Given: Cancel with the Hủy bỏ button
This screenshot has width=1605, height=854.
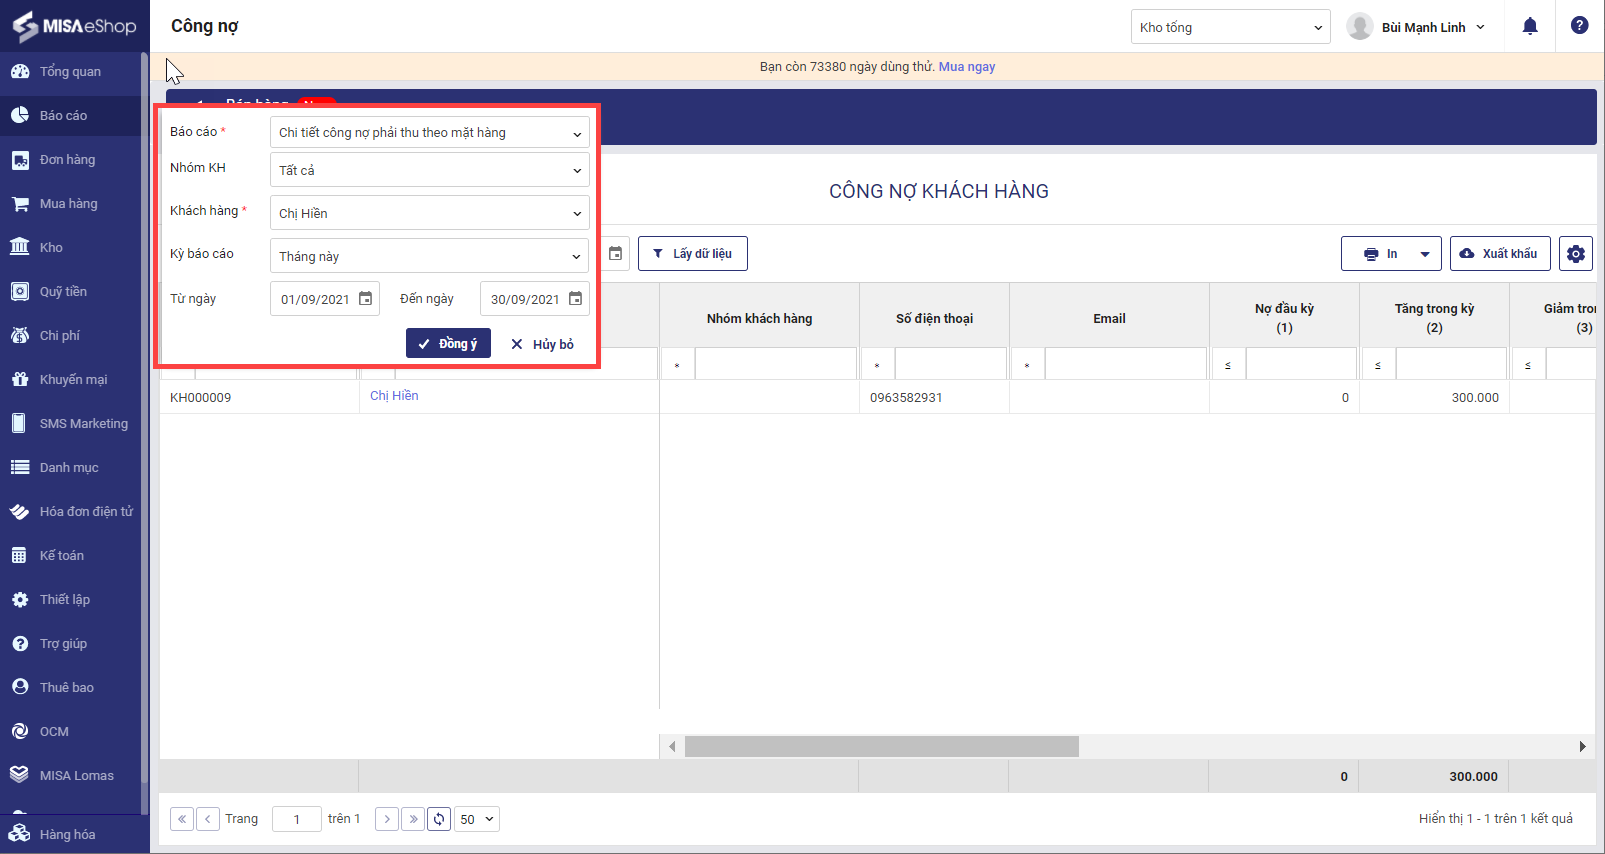Looking at the screenshot, I should (542, 344).
